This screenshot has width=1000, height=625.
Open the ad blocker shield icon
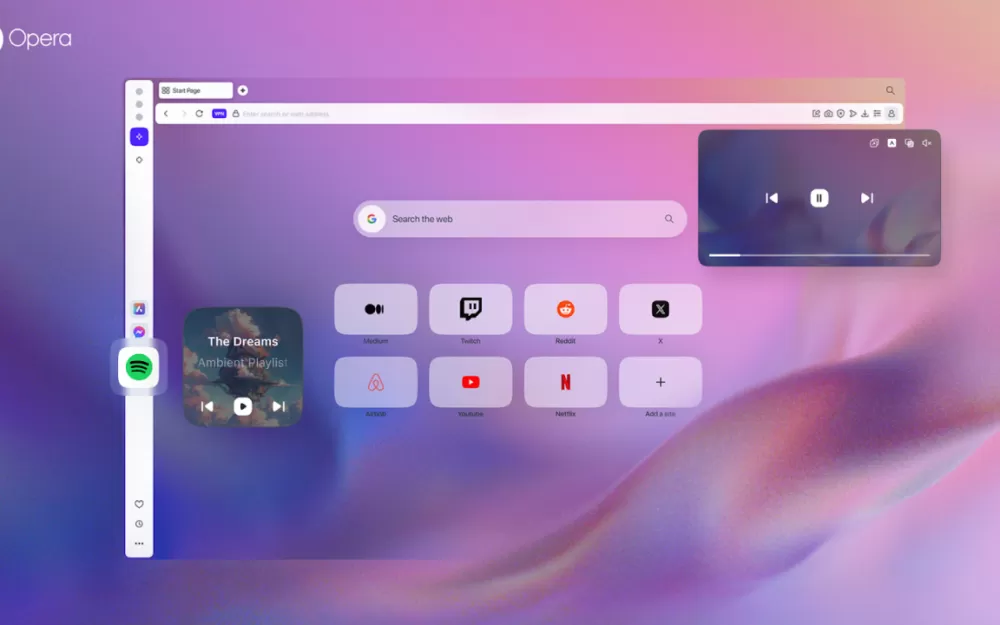841,114
